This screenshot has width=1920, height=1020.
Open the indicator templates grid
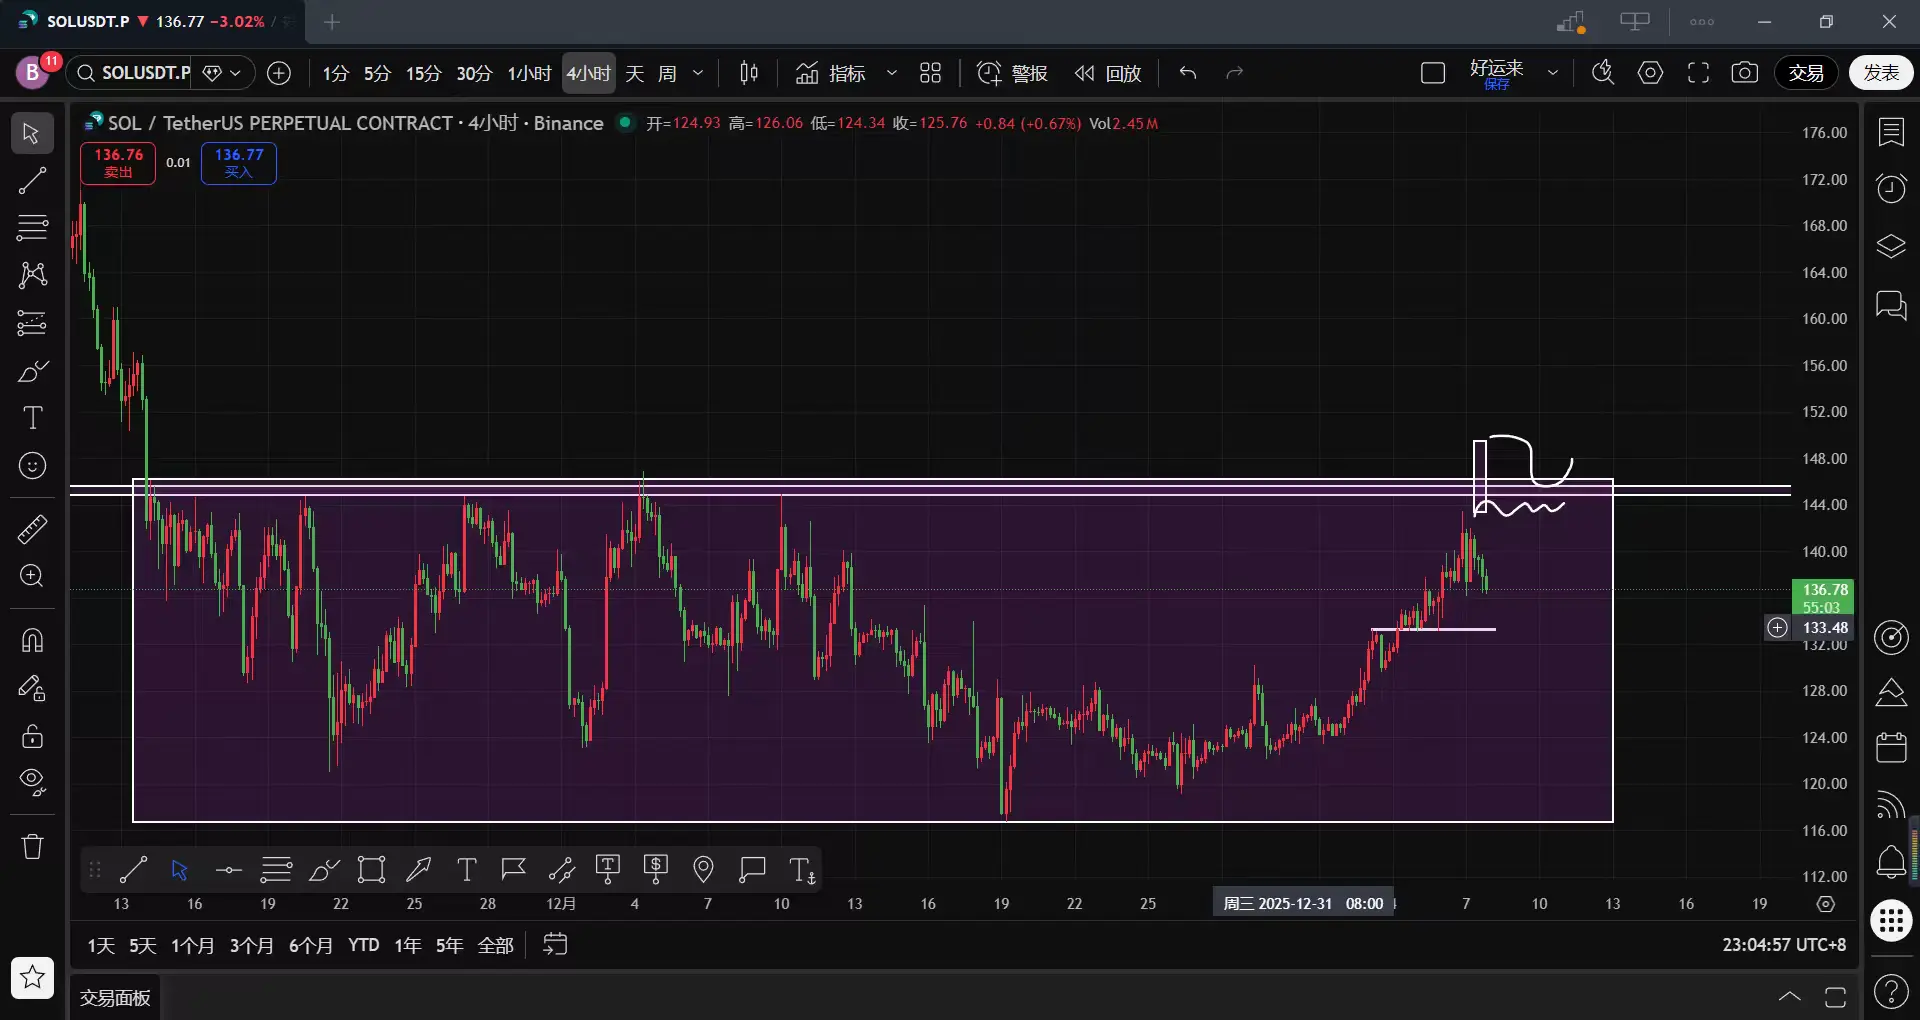tap(931, 73)
